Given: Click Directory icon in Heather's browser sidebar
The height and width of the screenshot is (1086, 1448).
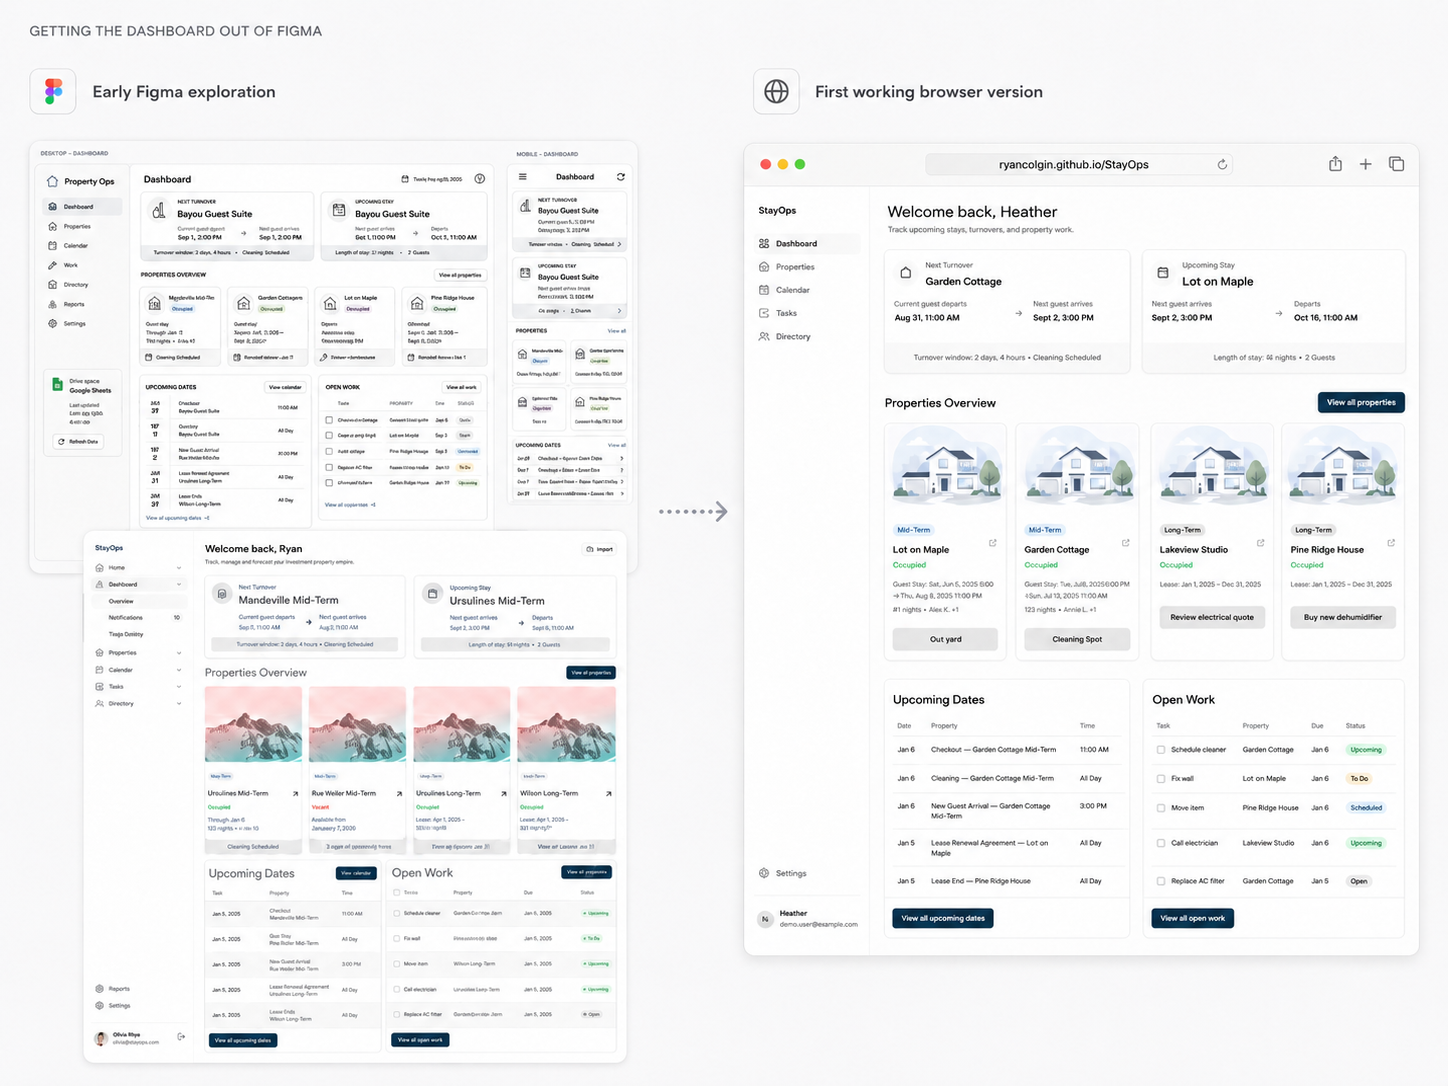Looking at the screenshot, I should [x=764, y=336].
